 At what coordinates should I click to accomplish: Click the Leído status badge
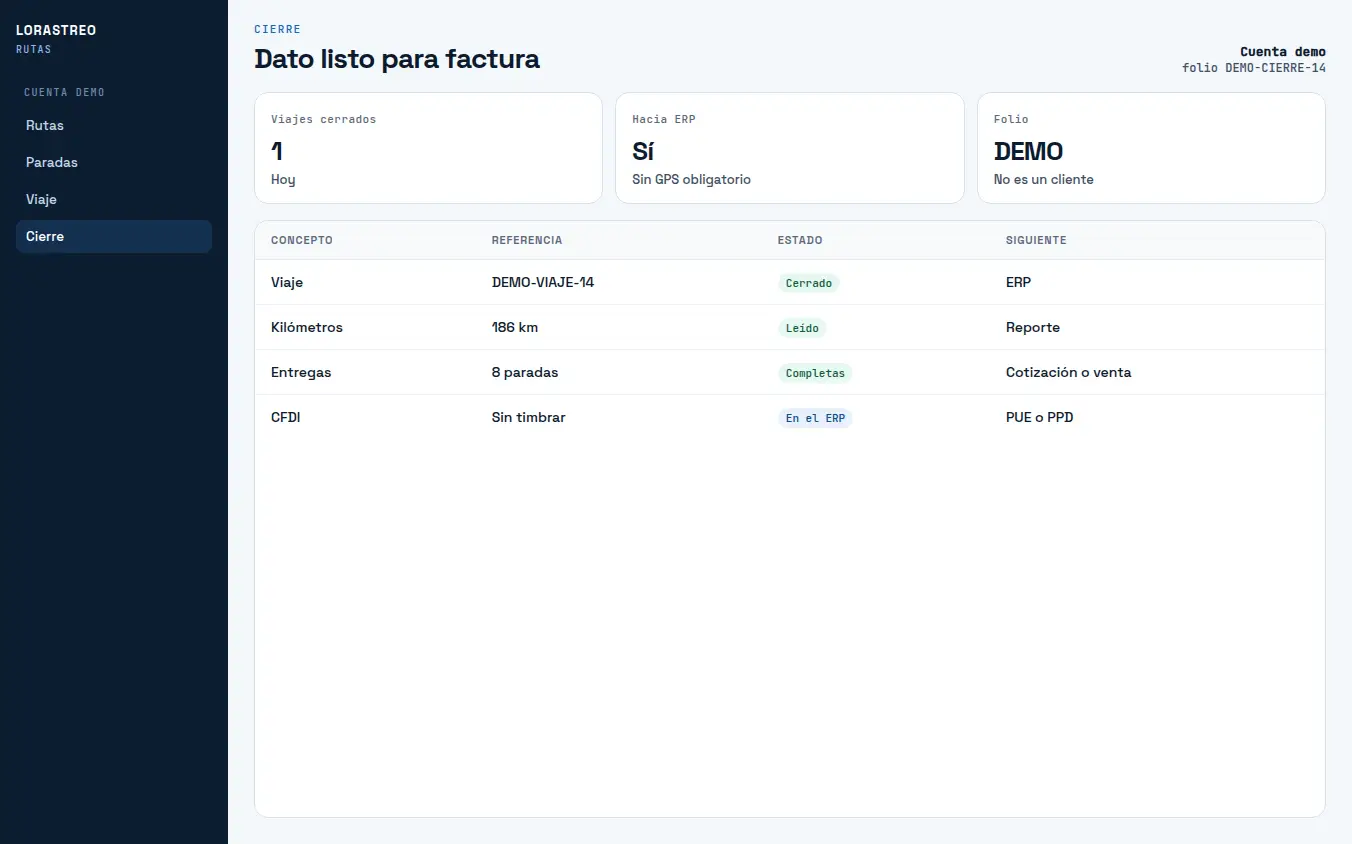[x=802, y=328]
